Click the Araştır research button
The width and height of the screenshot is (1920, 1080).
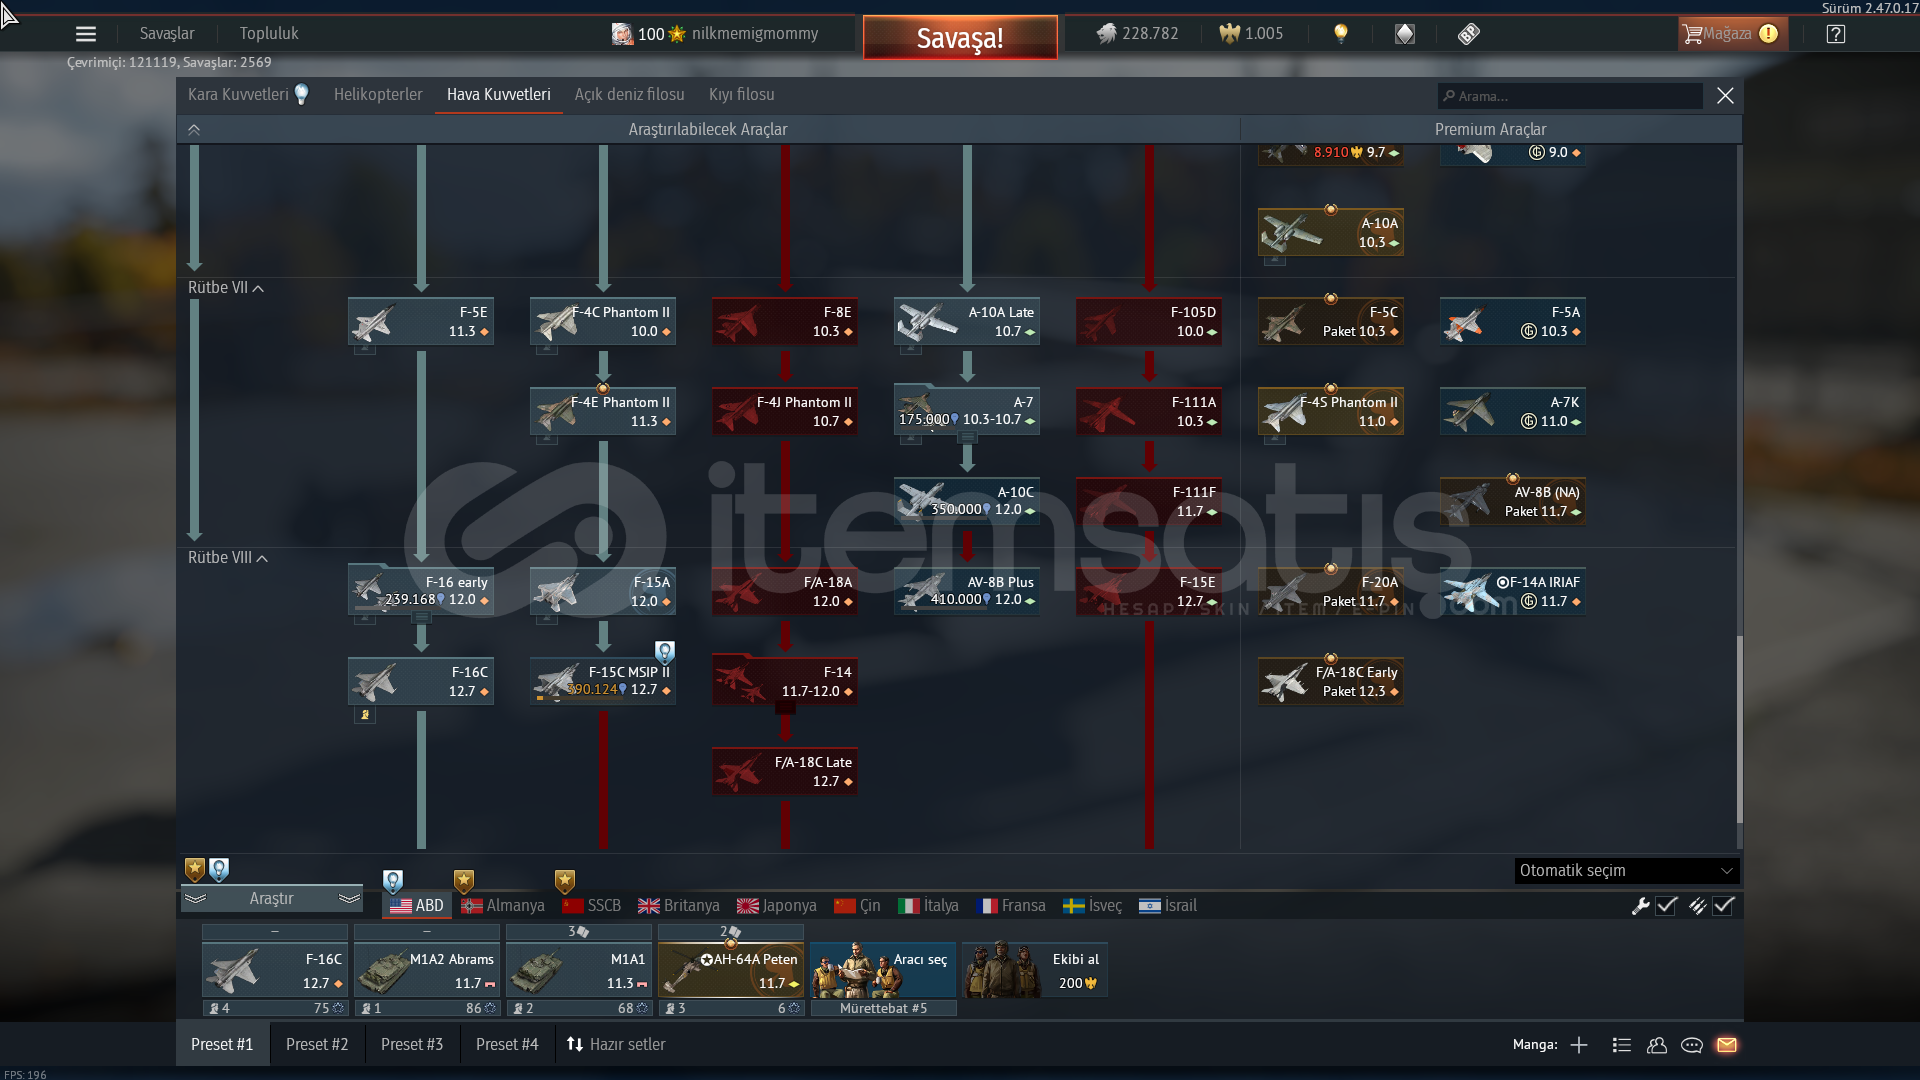coord(271,899)
